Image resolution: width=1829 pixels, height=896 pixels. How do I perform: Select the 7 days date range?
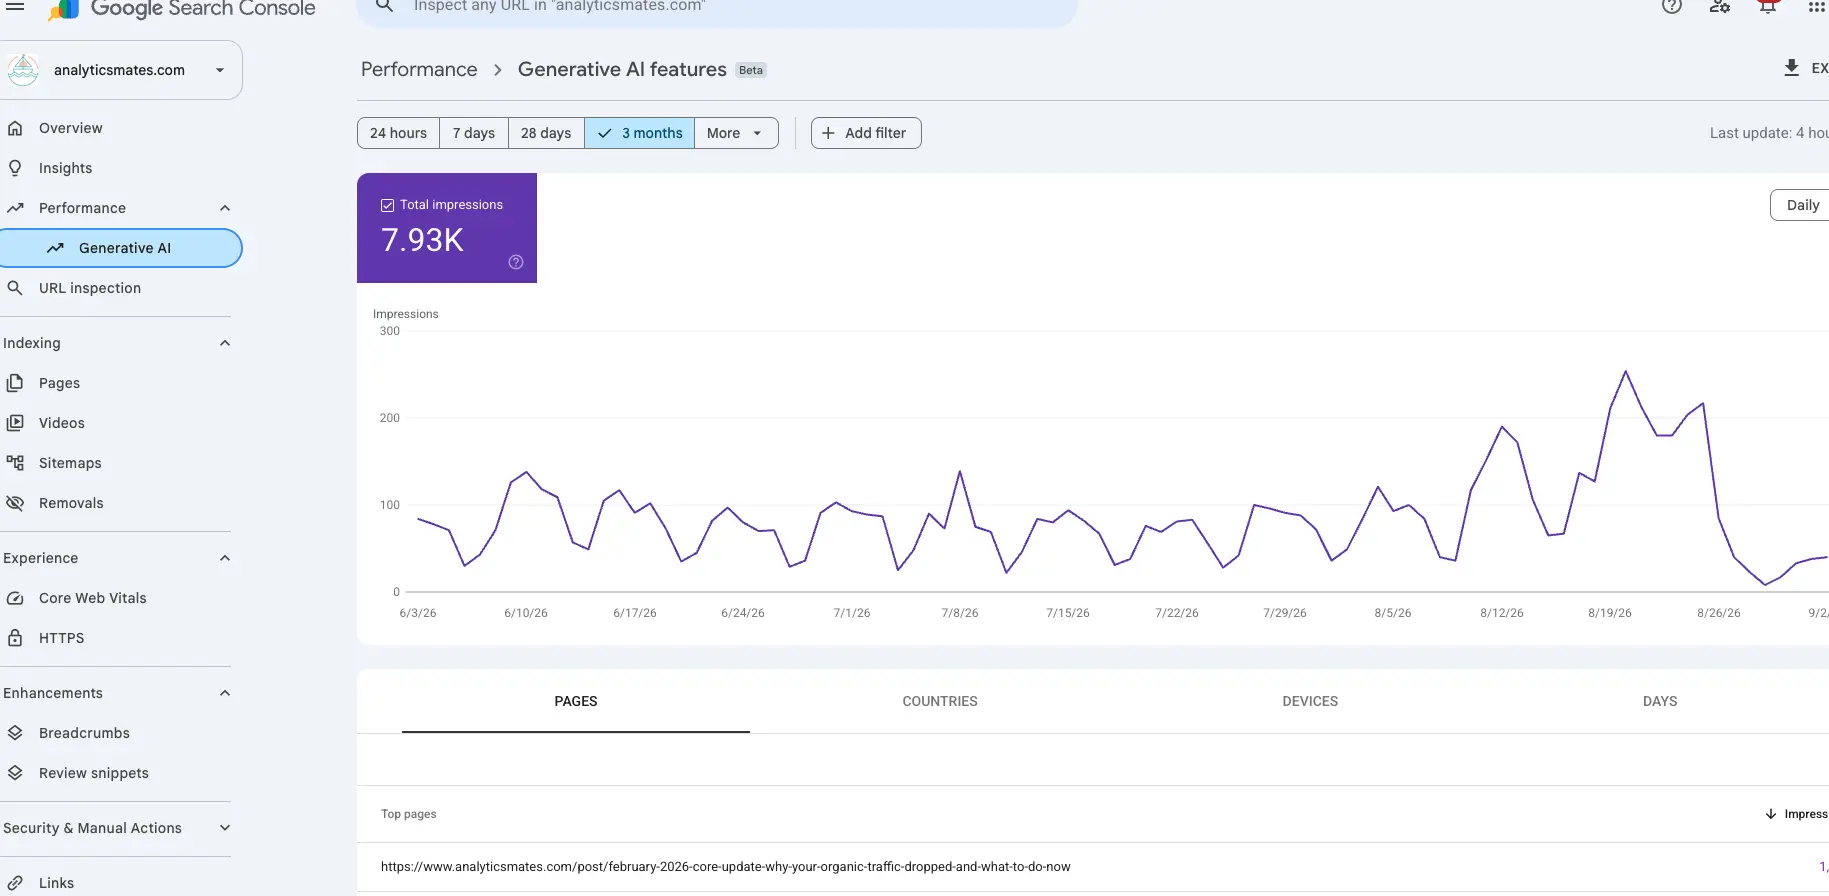coord(474,133)
